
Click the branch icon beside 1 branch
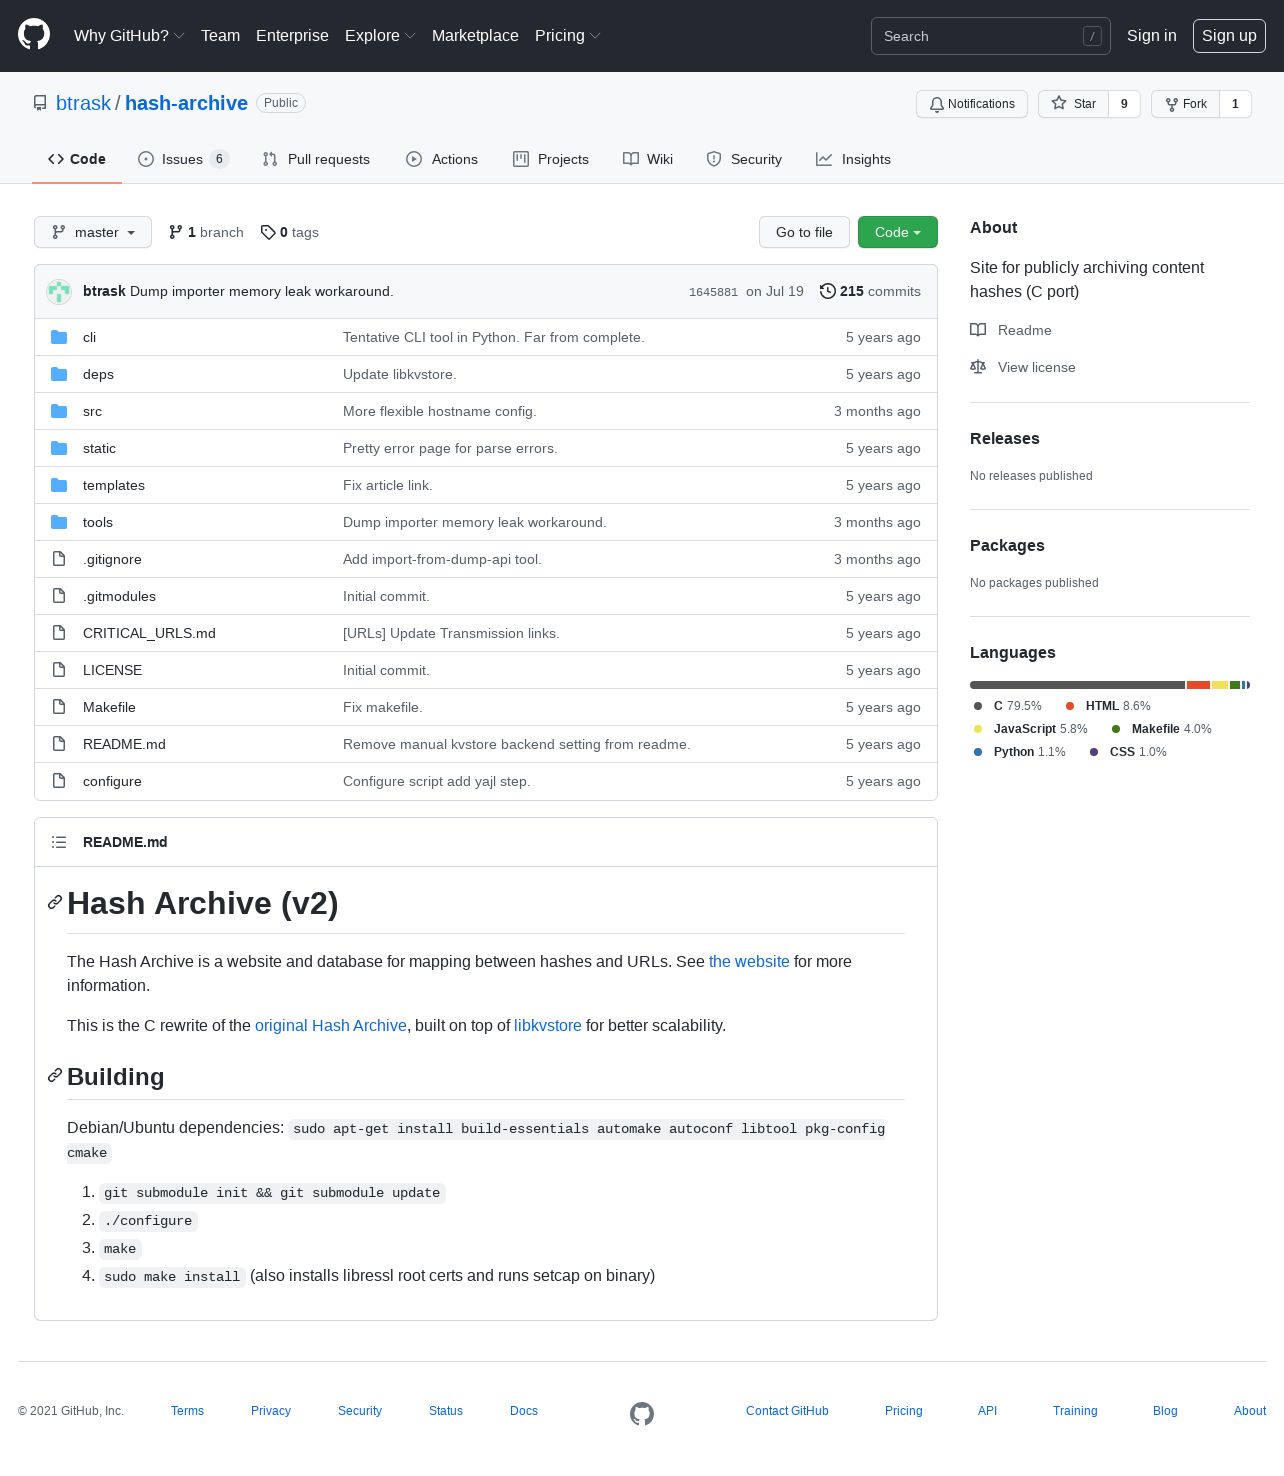[x=176, y=232]
